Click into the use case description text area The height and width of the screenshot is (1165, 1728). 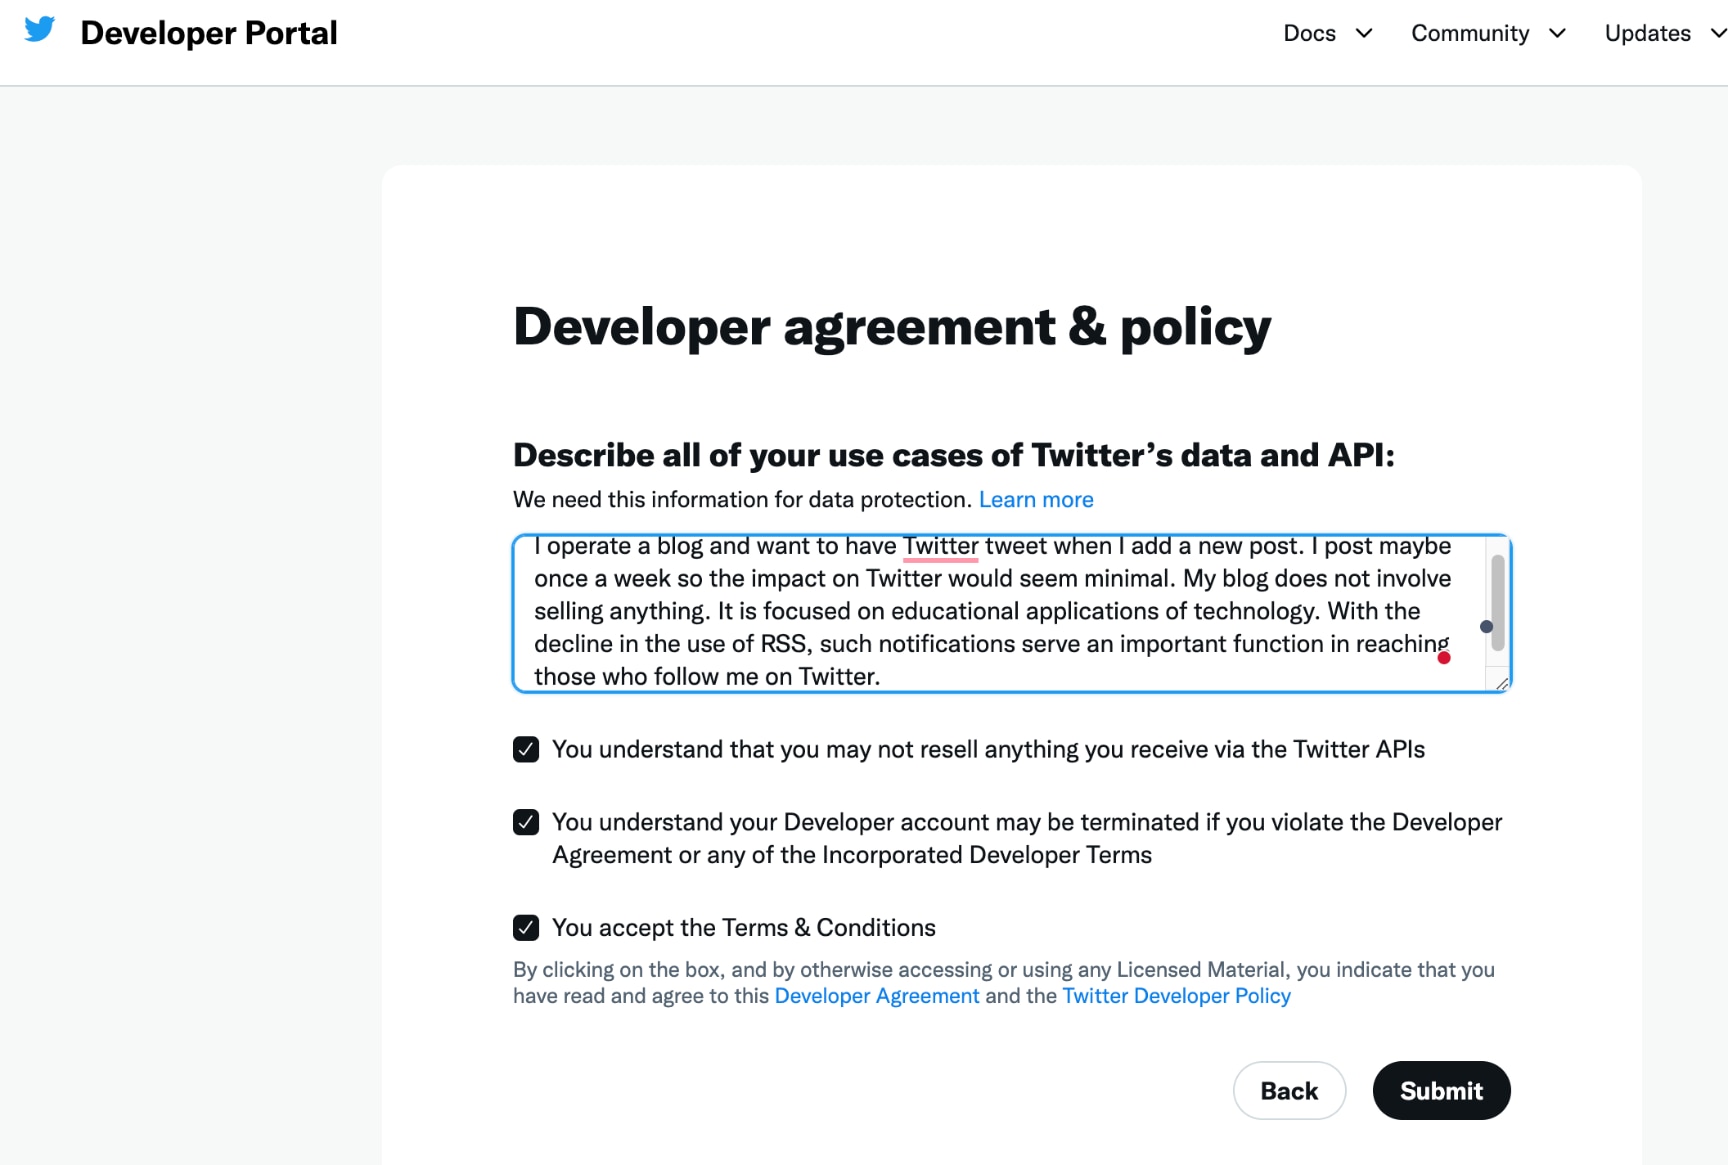coord(1011,613)
